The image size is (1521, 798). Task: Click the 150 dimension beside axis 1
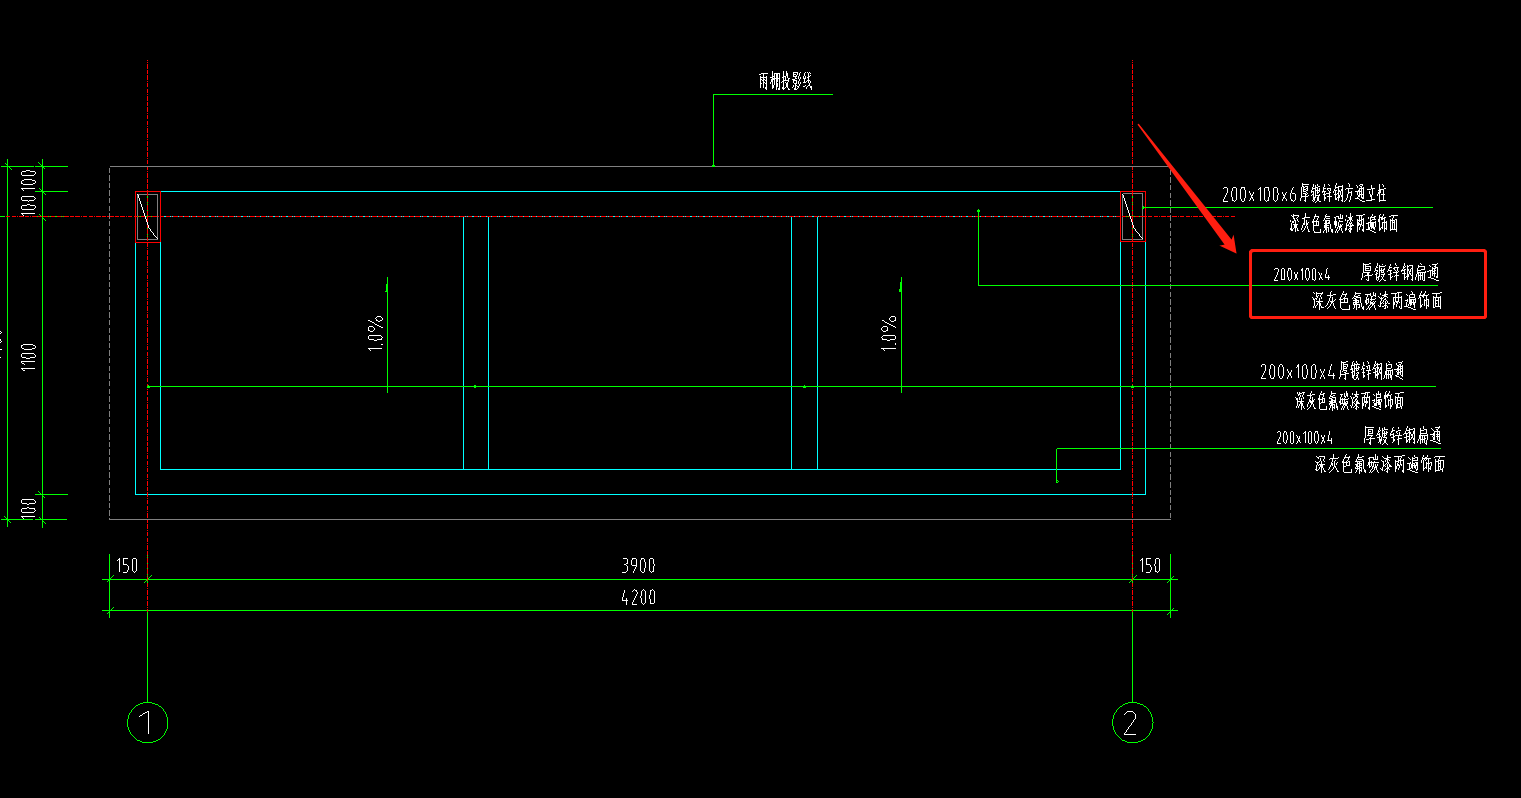tap(127, 566)
